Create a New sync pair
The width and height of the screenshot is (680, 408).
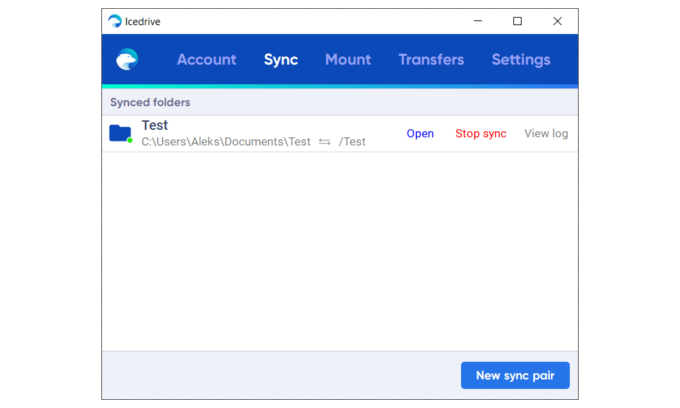tap(515, 375)
